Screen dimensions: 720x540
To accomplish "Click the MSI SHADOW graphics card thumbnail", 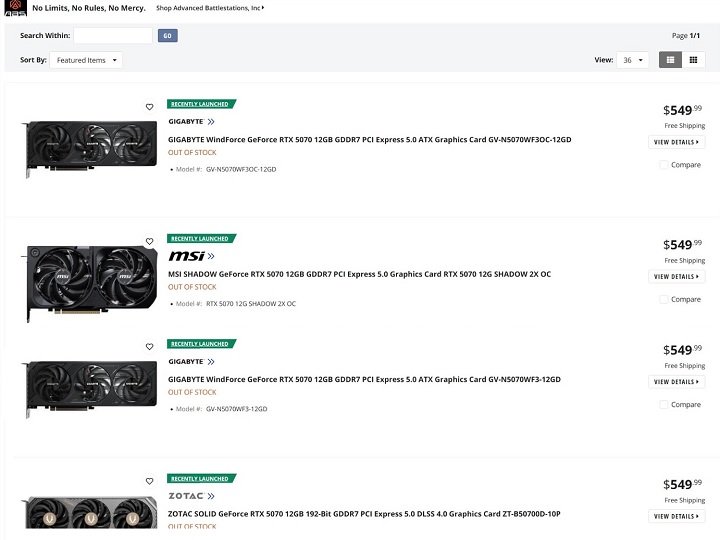I will point(90,276).
